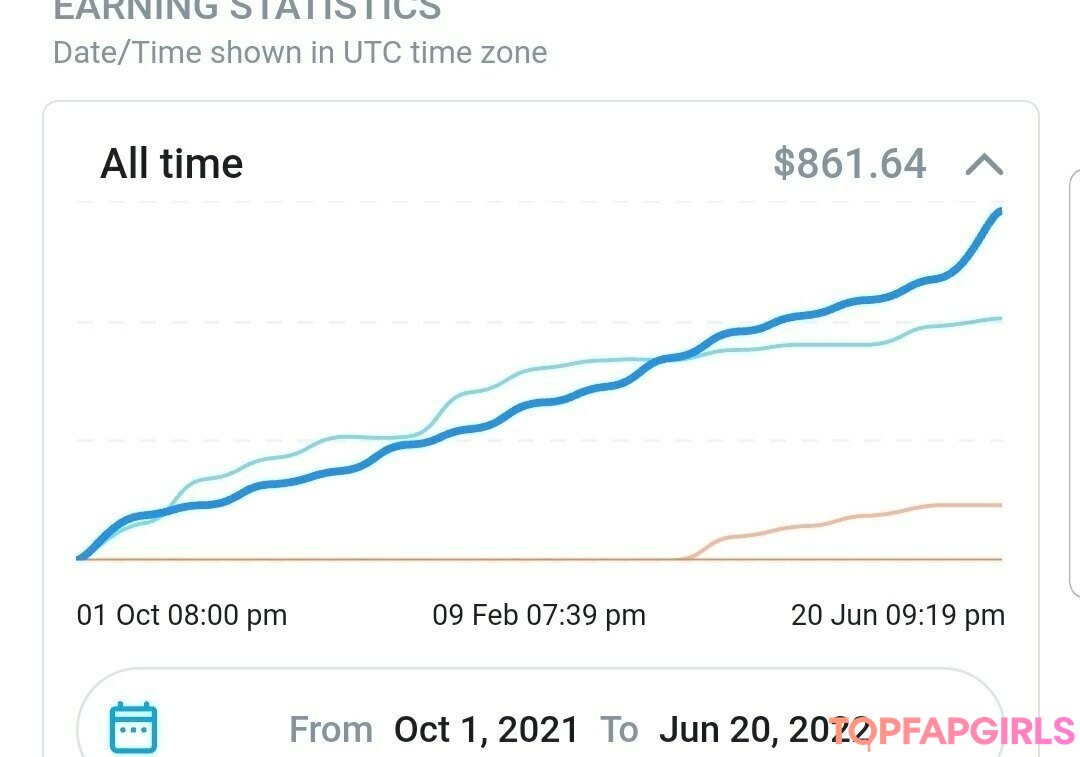Viewport: 1080px width, 757px height.
Task: Click the $861.64 total earnings amount
Action: pyautogui.click(x=850, y=164)
